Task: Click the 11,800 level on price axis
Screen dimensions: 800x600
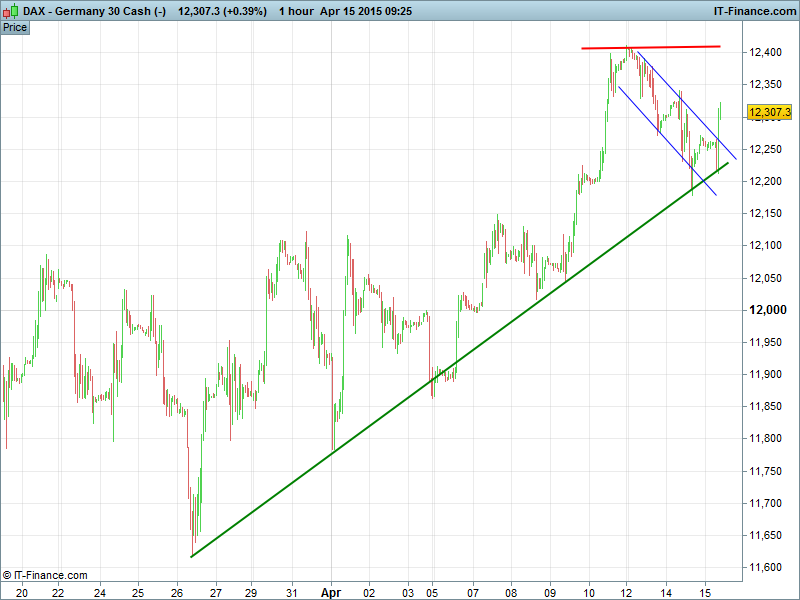Action: (768, 438)
